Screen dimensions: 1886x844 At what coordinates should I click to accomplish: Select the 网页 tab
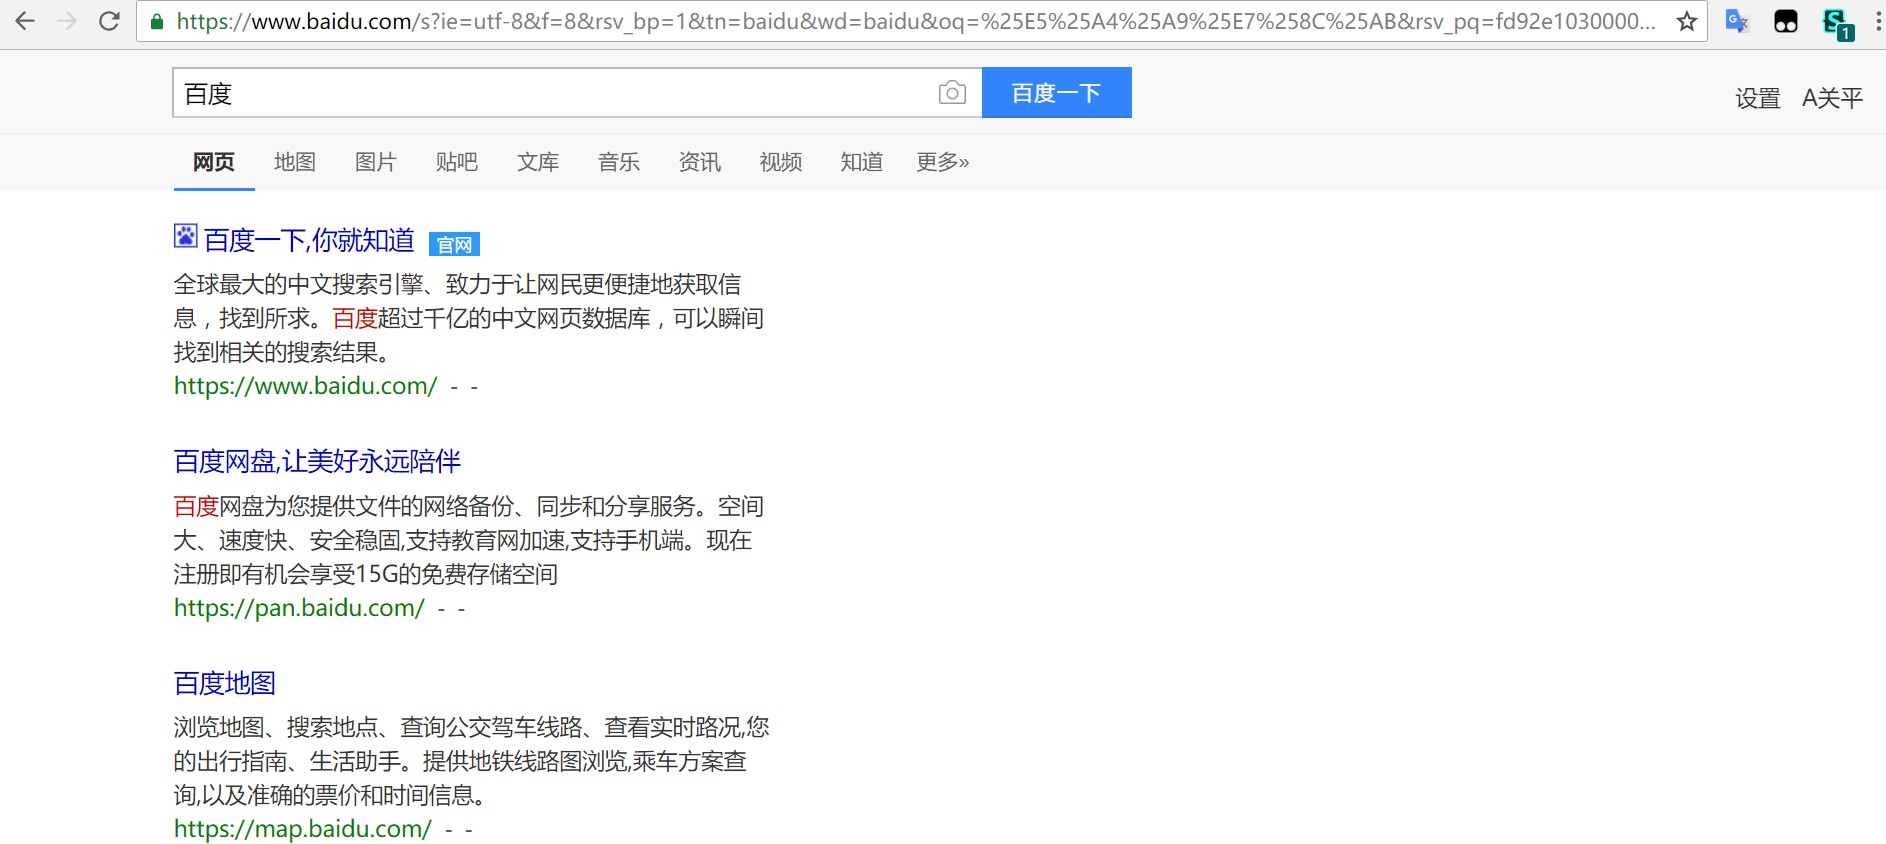(x=214, y=162)
